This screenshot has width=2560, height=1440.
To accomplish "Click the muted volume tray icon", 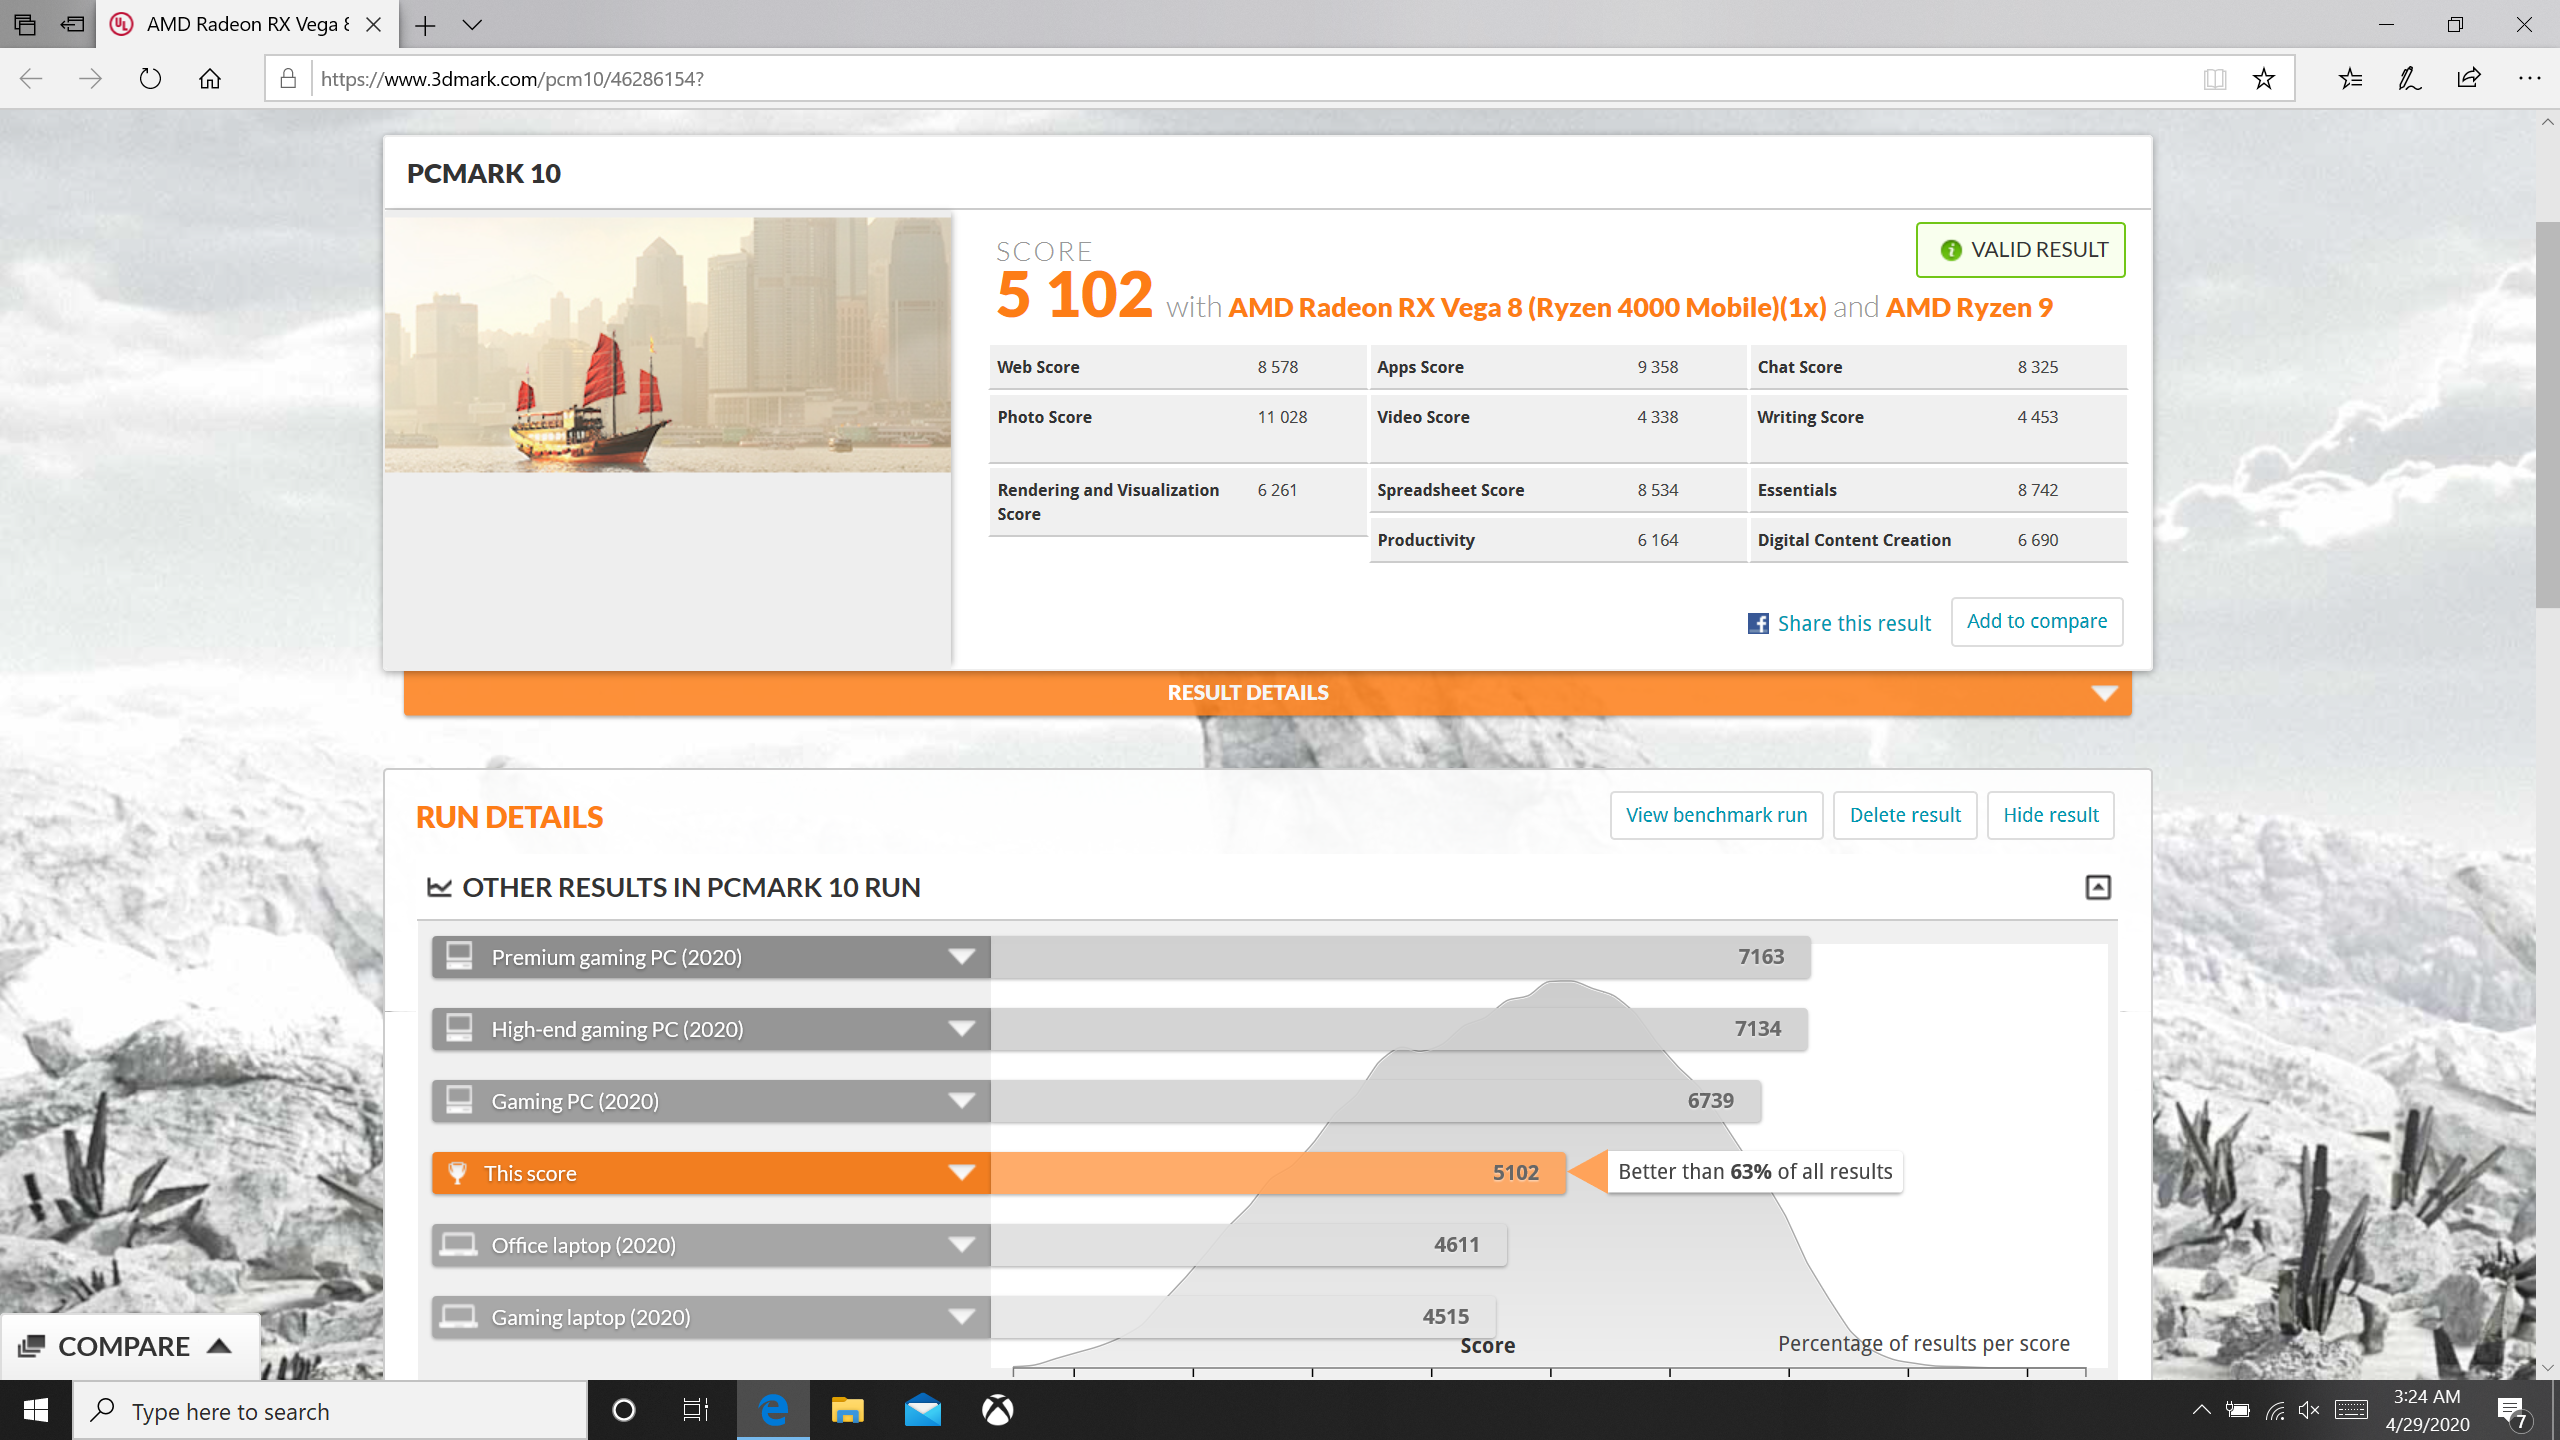I will [x=2309, y=1411].
